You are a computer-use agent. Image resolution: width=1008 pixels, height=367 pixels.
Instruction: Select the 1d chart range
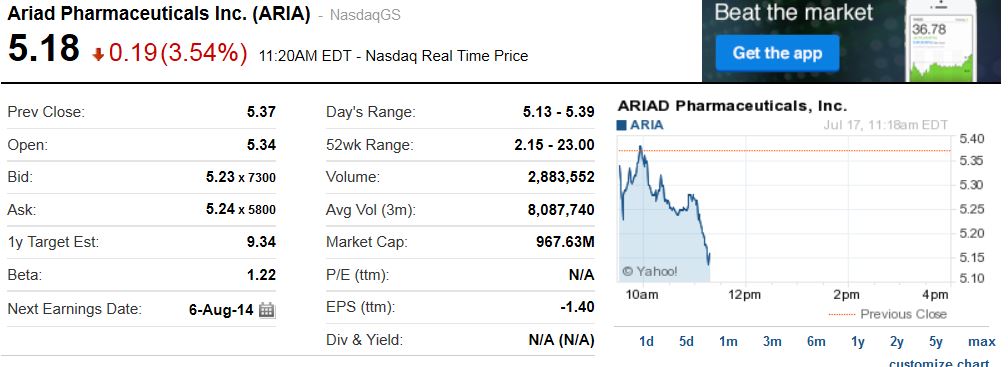coord(646,342)
